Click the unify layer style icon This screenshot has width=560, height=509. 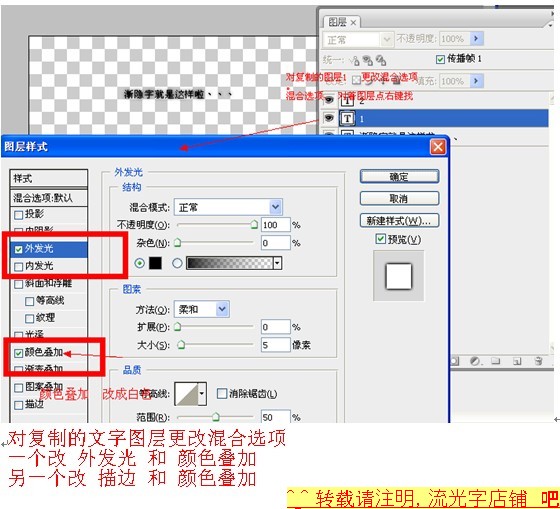point(381,60)
